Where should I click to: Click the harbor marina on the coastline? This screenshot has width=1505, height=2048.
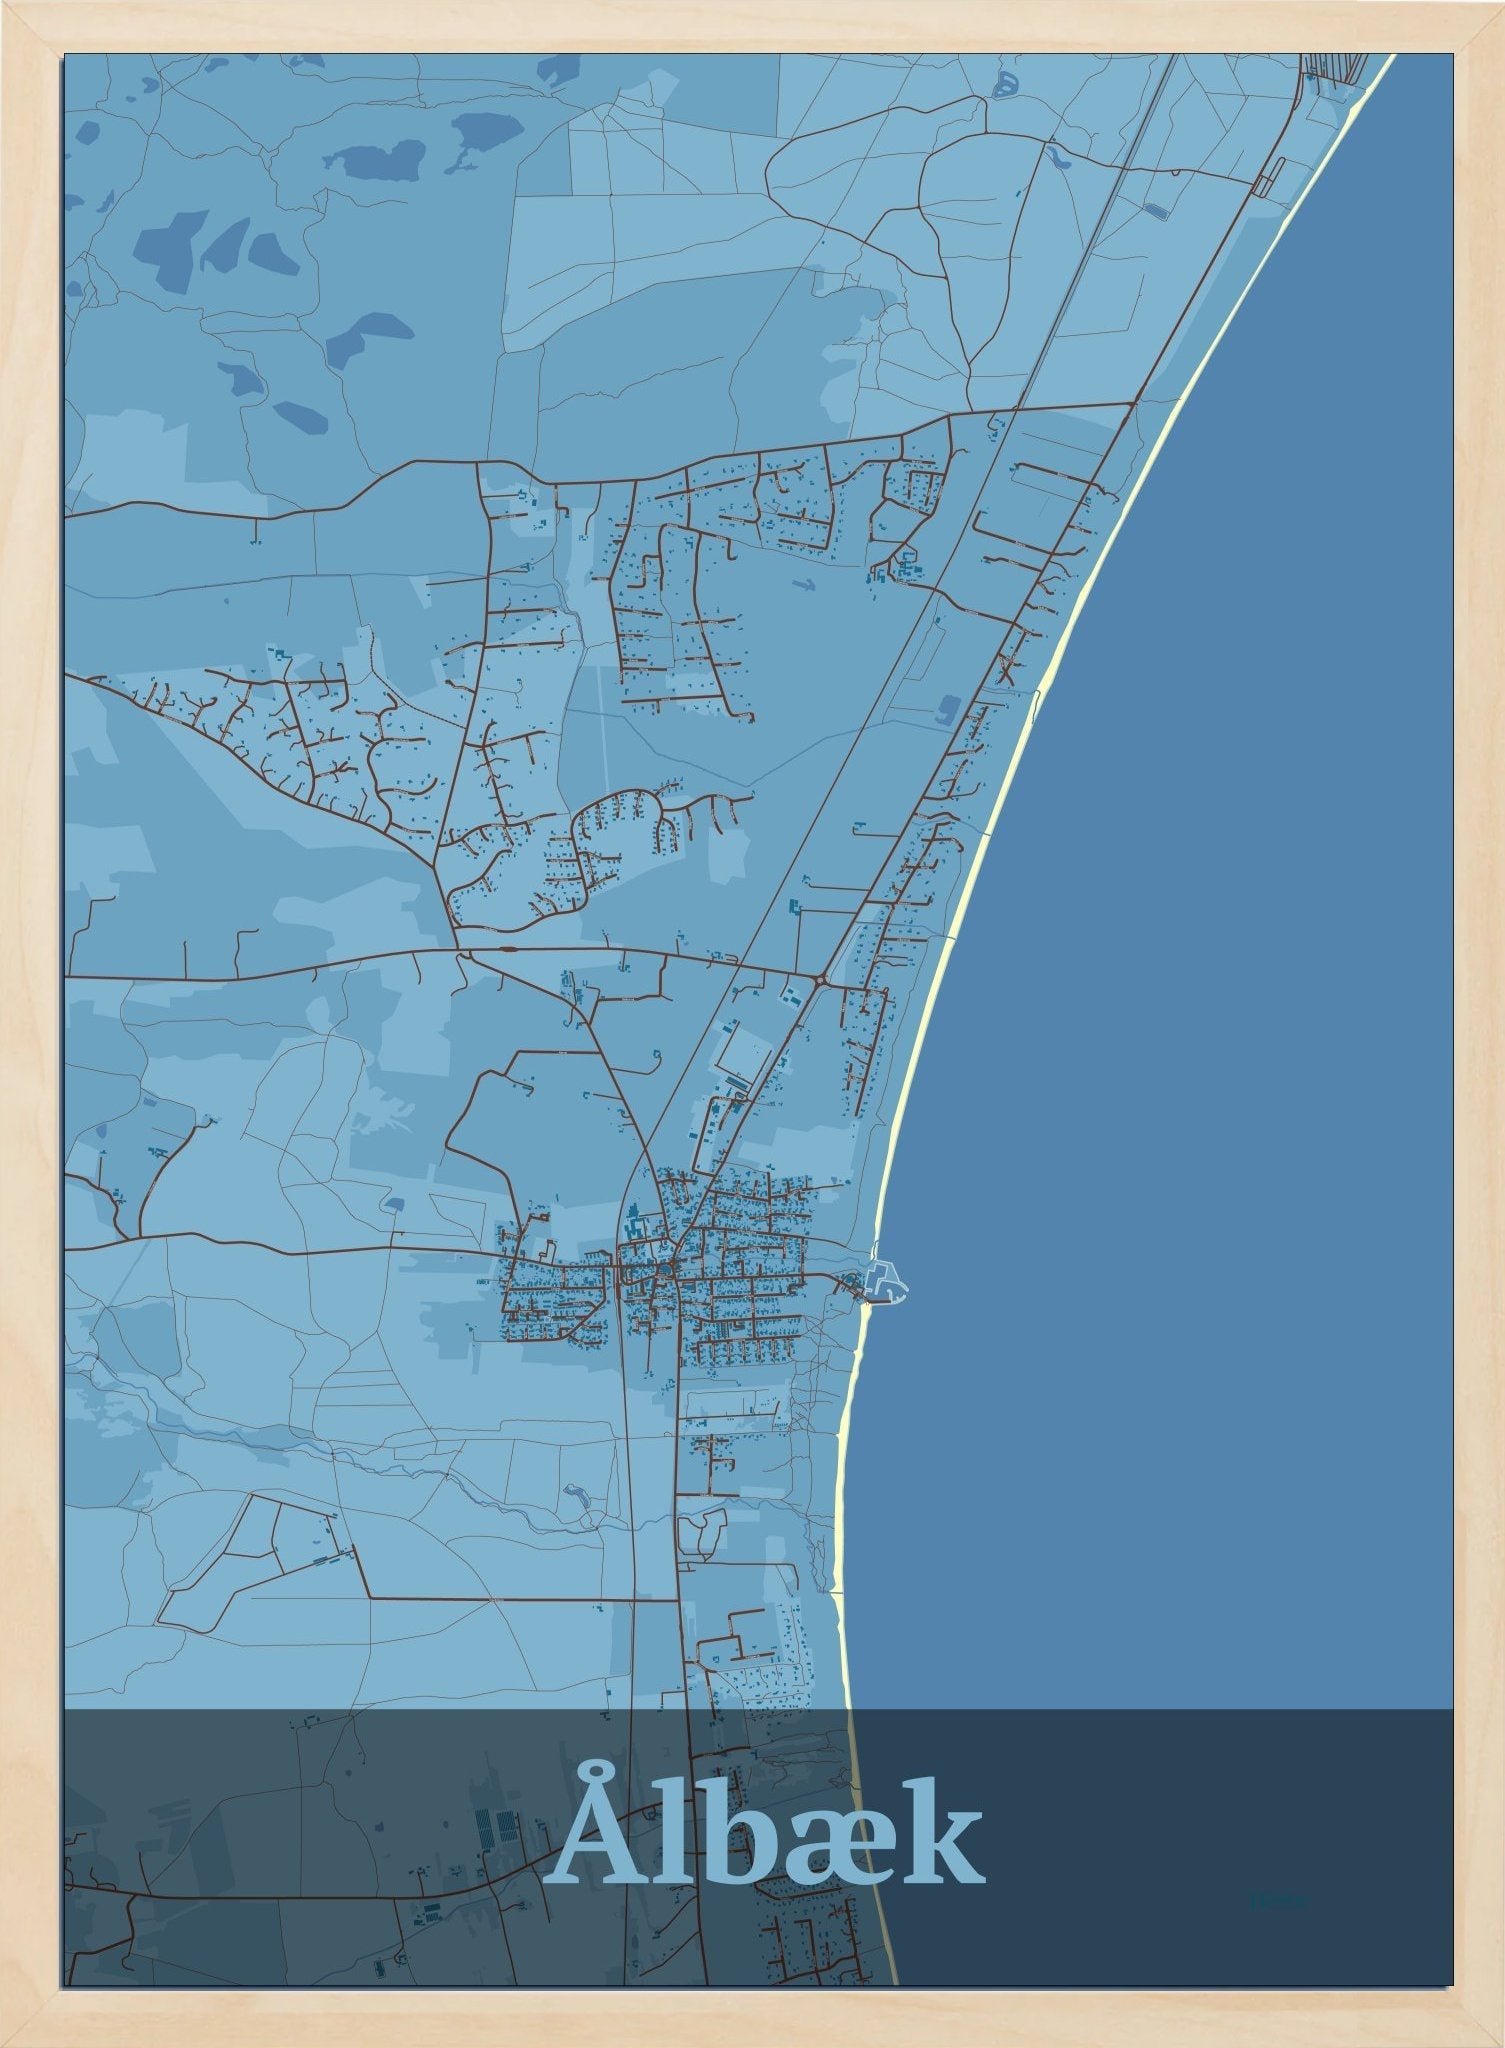point(887,1281)
